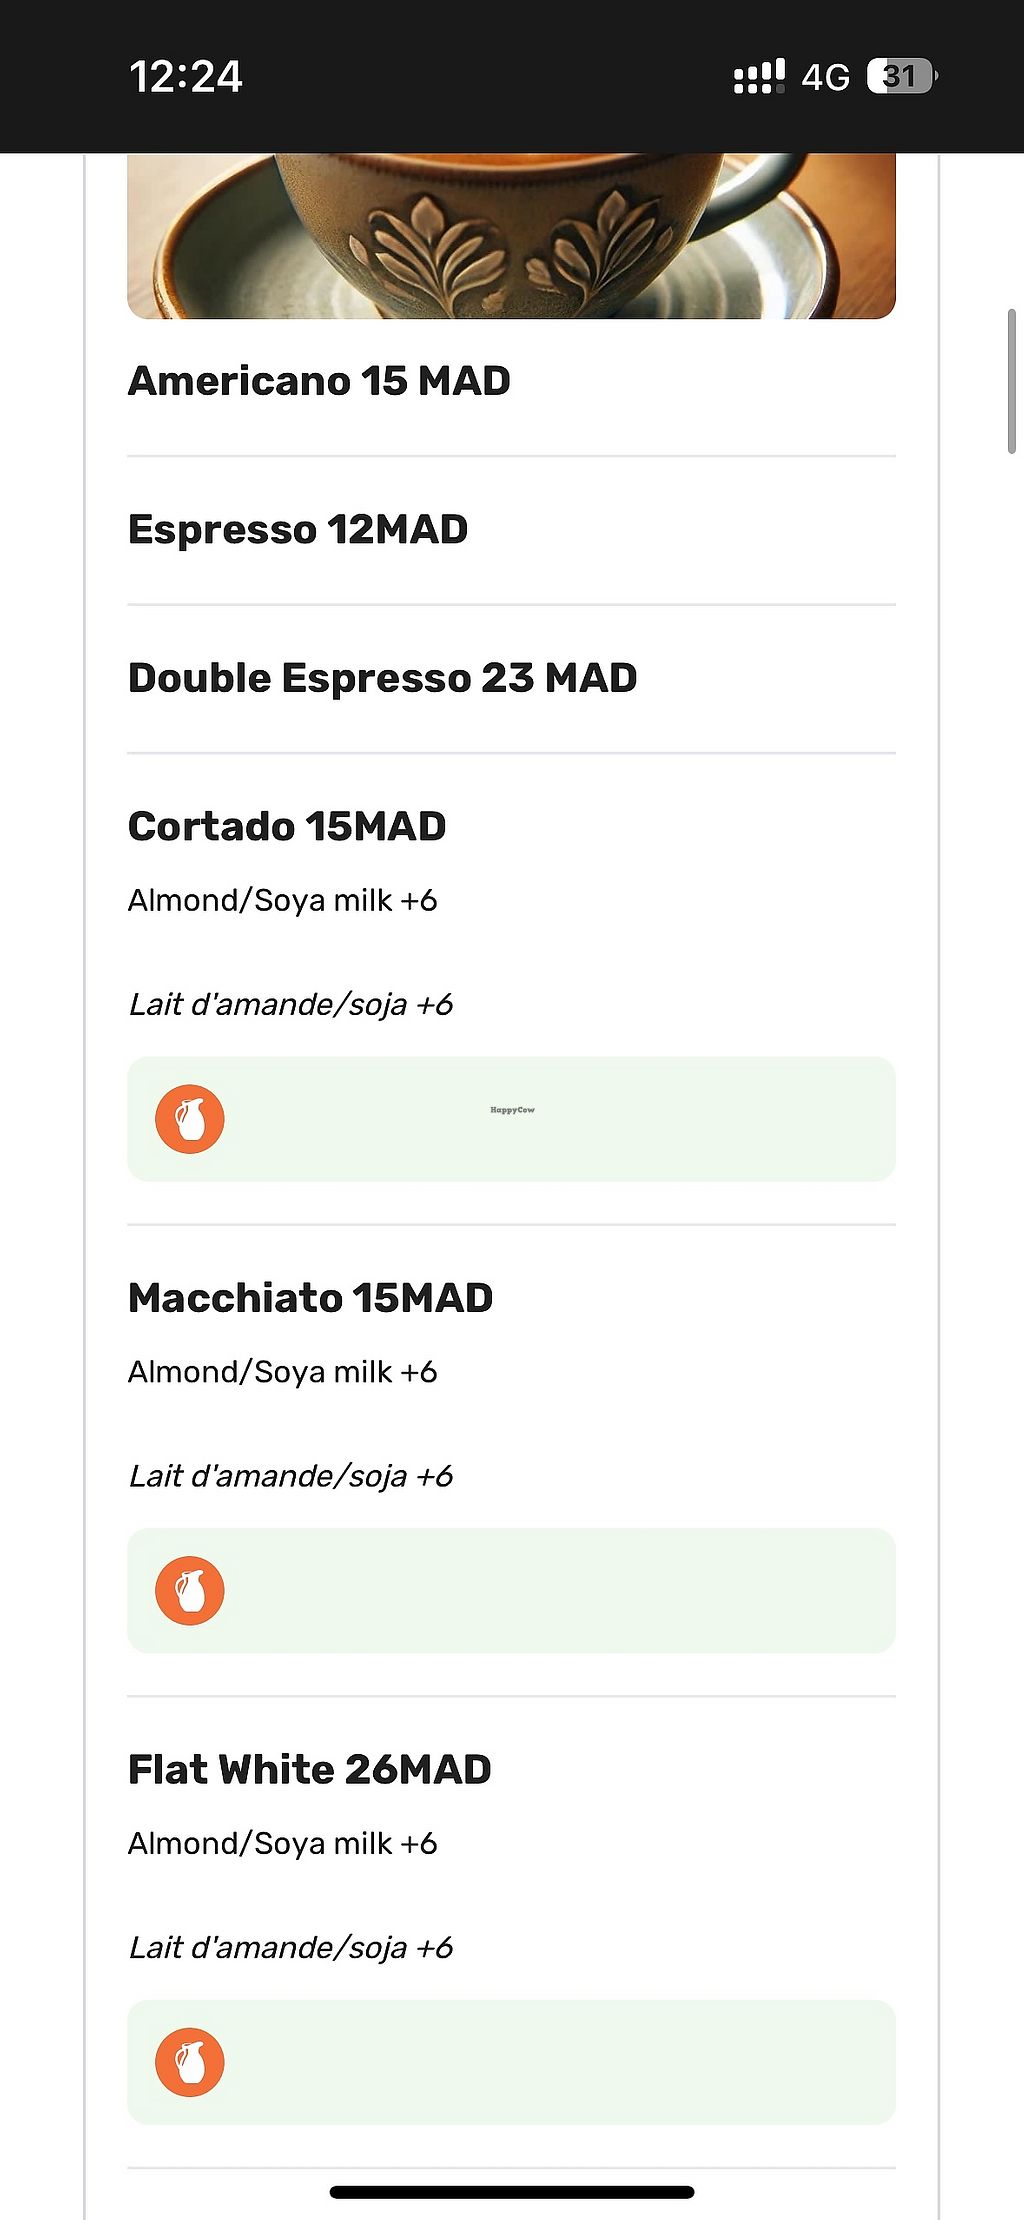
Task: Pick the Flat White 26MAD item
Action: click(309, 1770)
